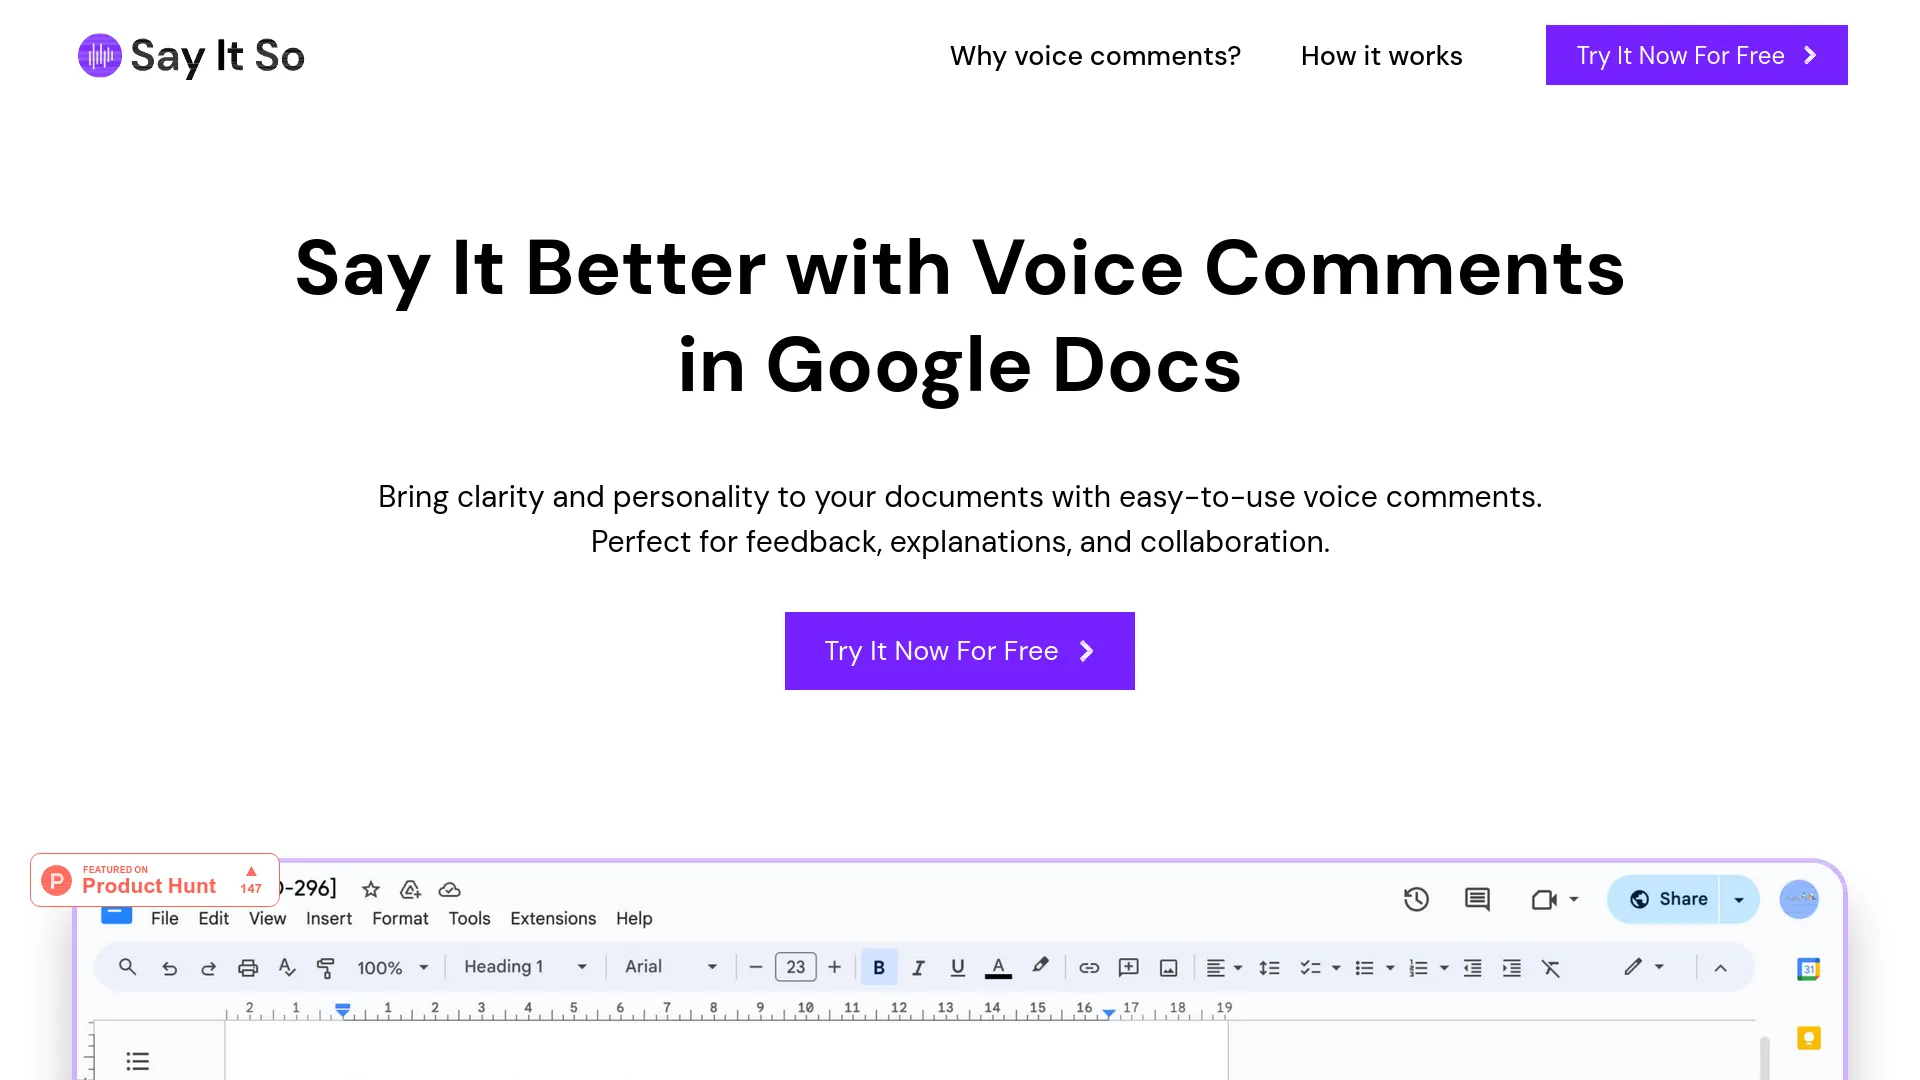Star the Google Docs document
Viewport: 1920px width, 1080px height.
point(371,889)
